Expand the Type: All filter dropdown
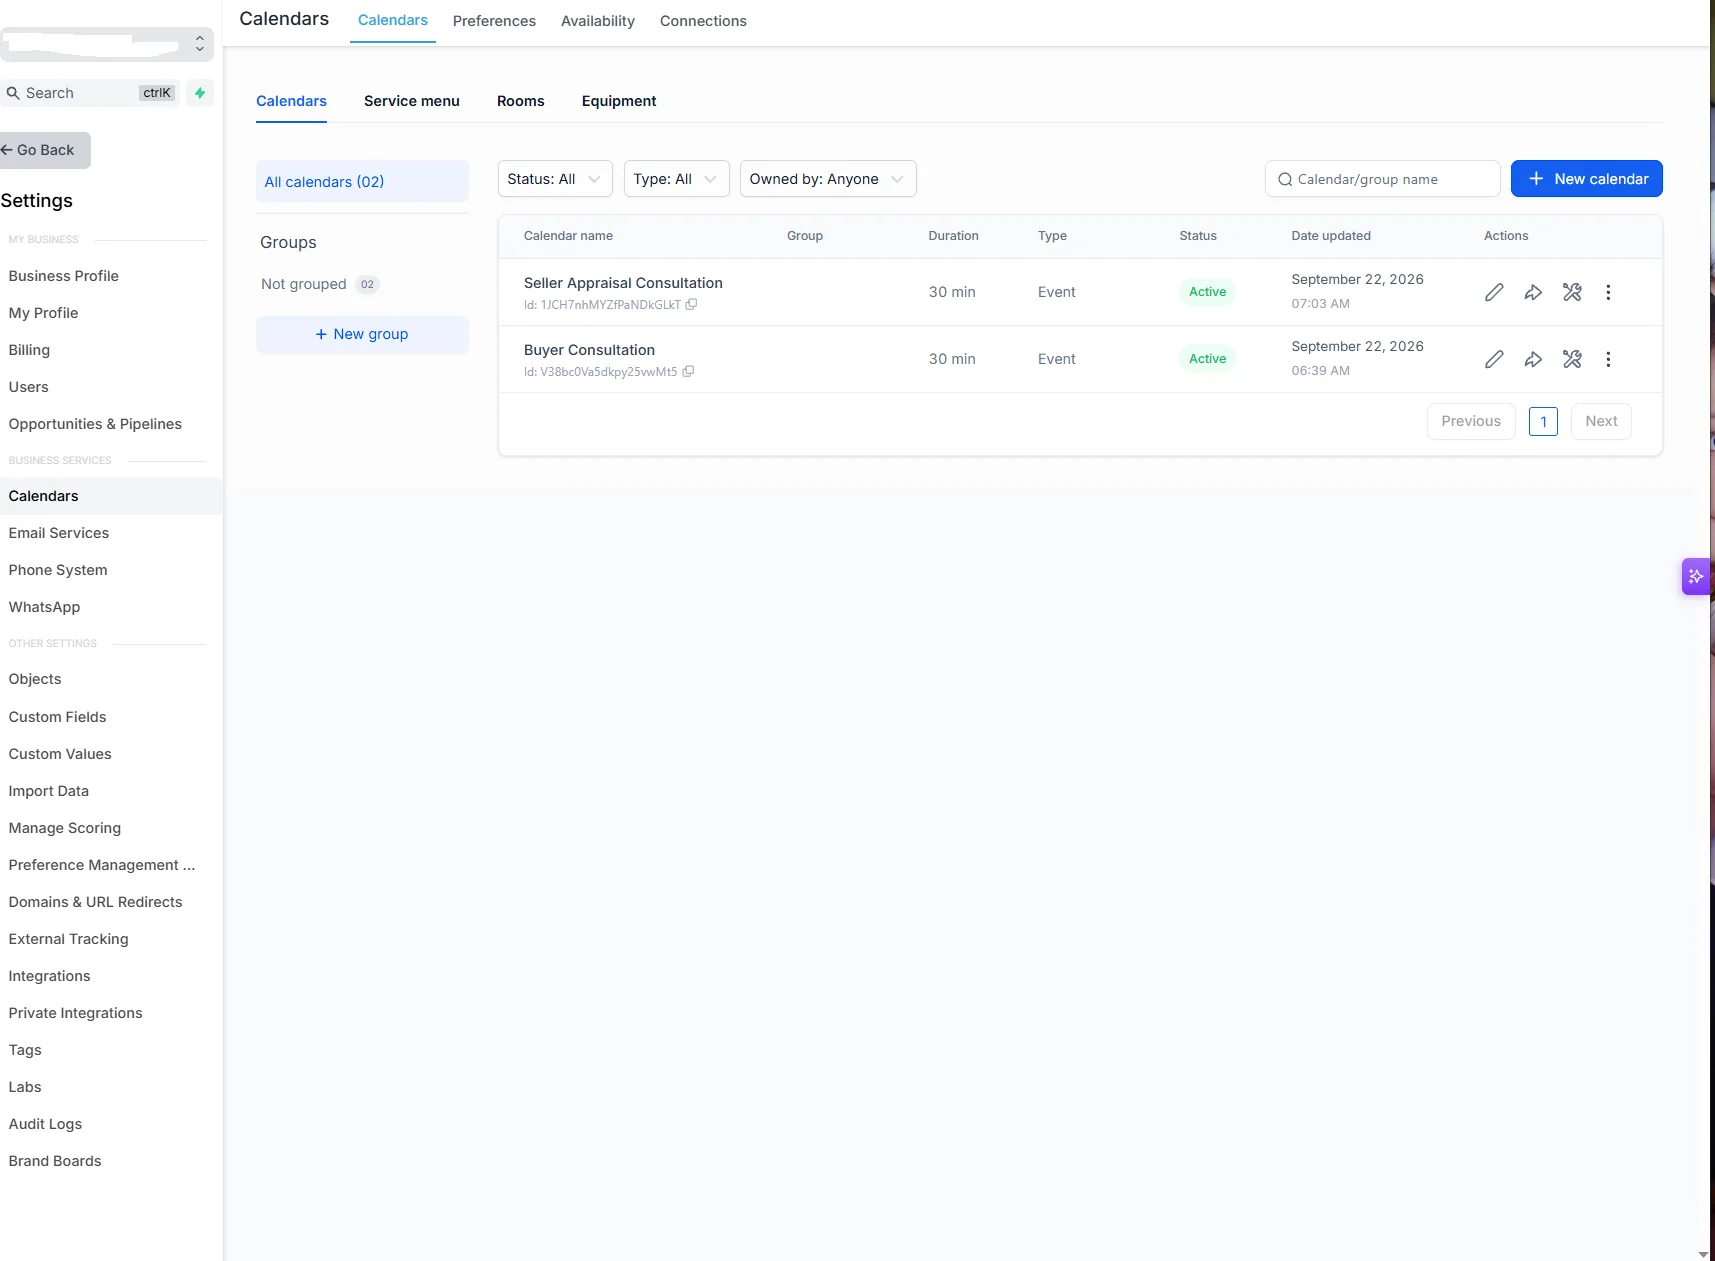The height and width of the screenshot is (1261, 1715). [x=676, y=179]
